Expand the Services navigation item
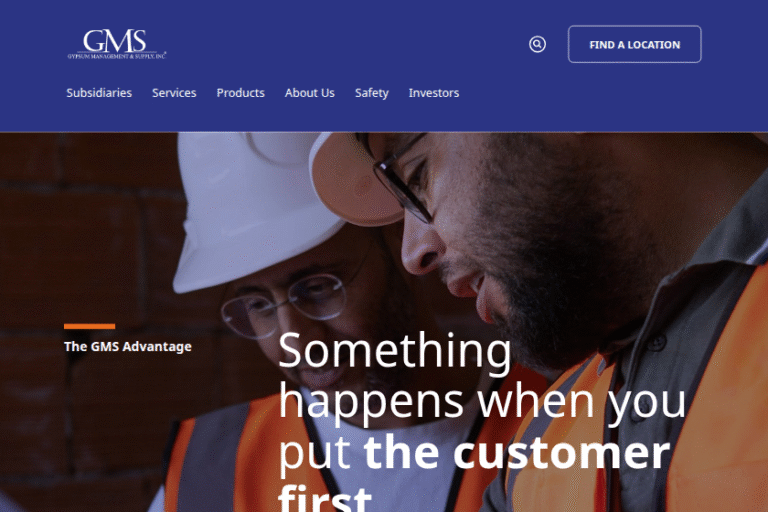 click(174, 93)
